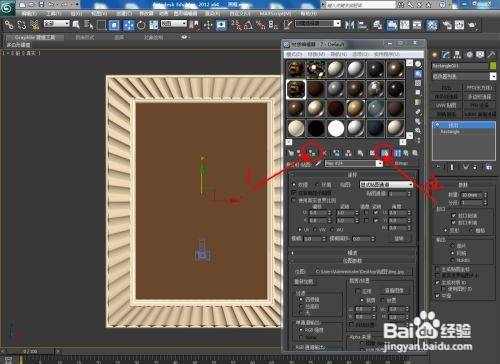This screenshot has height=364, width=500.
Task: Collapse the Bitmap Parameters rollout
Action: coord(352,260)
